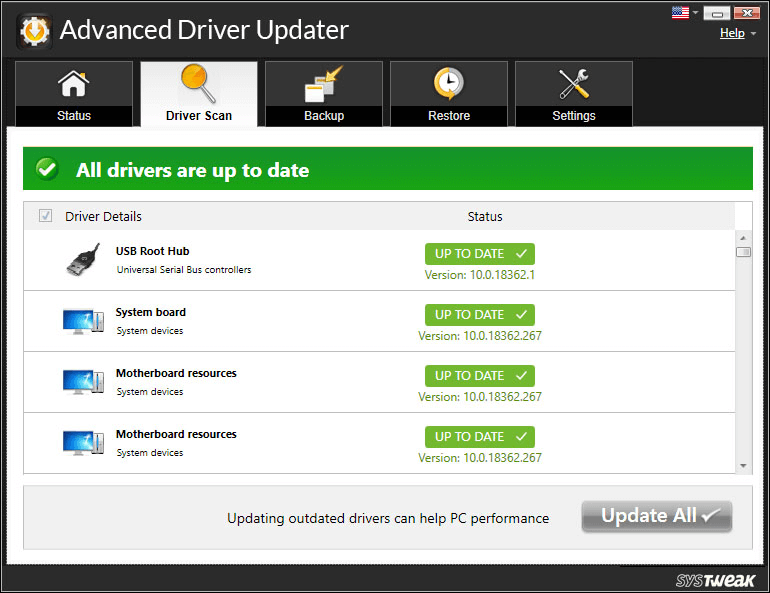Toggle the Driver Details select-all checkbox
Screen dimensions: 770x593
pos(45,216)
